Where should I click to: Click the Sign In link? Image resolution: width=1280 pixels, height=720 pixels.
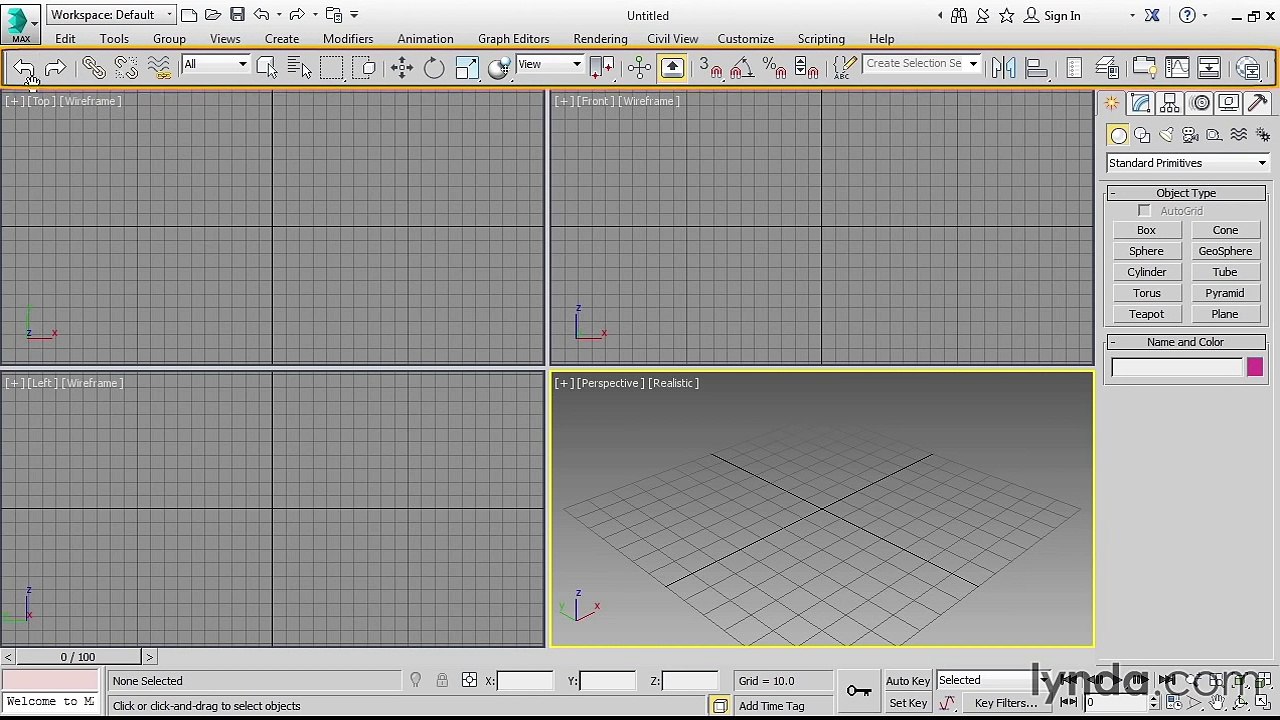click(x=1062, y=16)
